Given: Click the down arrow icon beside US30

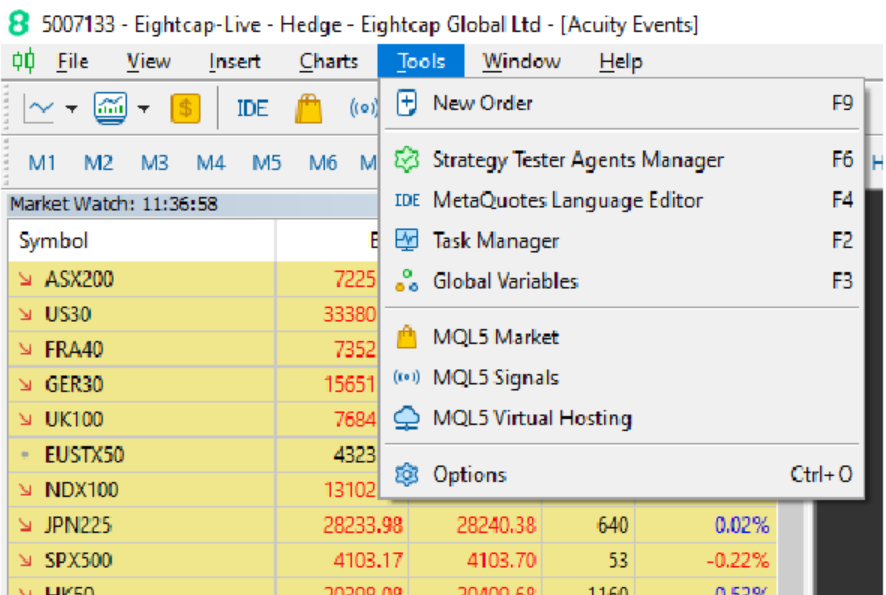Looking at the screenshot, I should (x=25, y=314).
